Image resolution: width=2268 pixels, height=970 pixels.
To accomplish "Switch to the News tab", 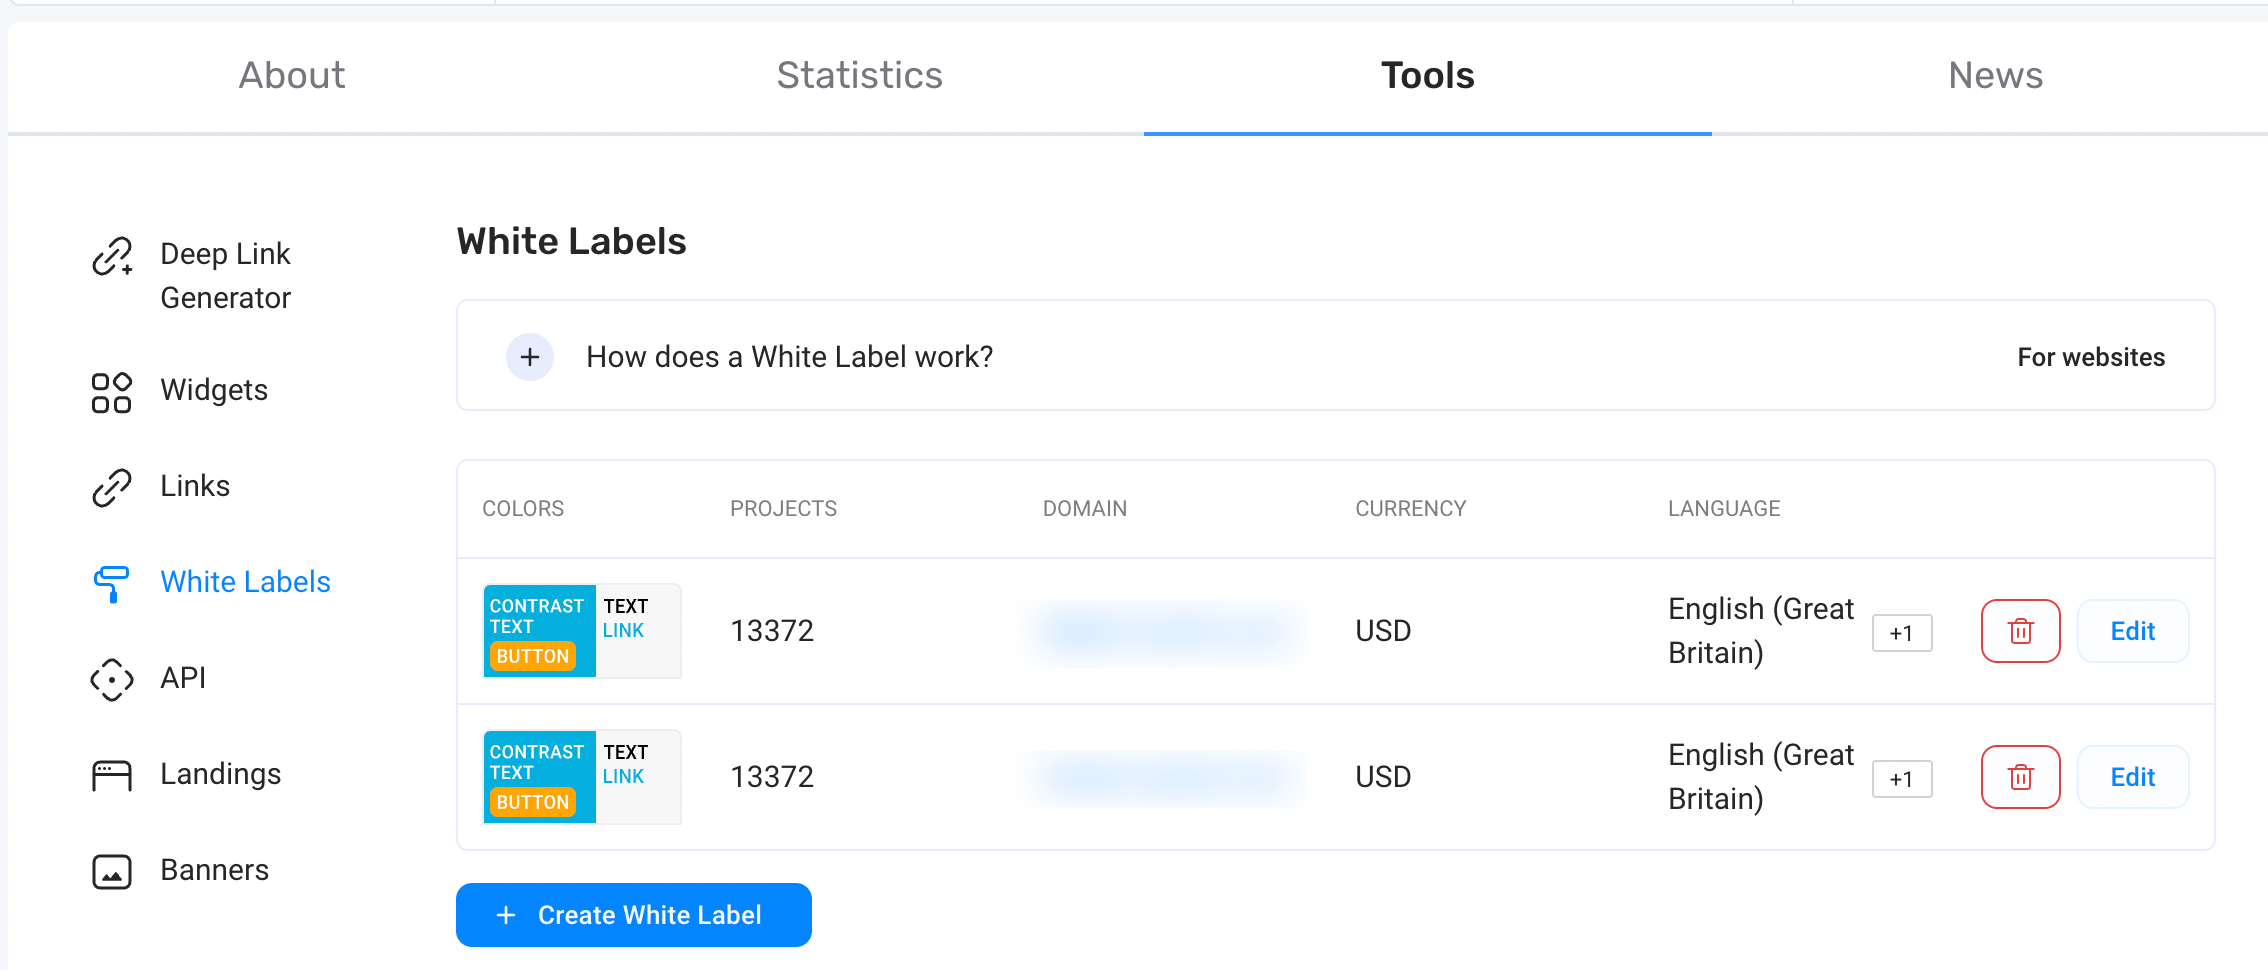I will (1995, 76).
